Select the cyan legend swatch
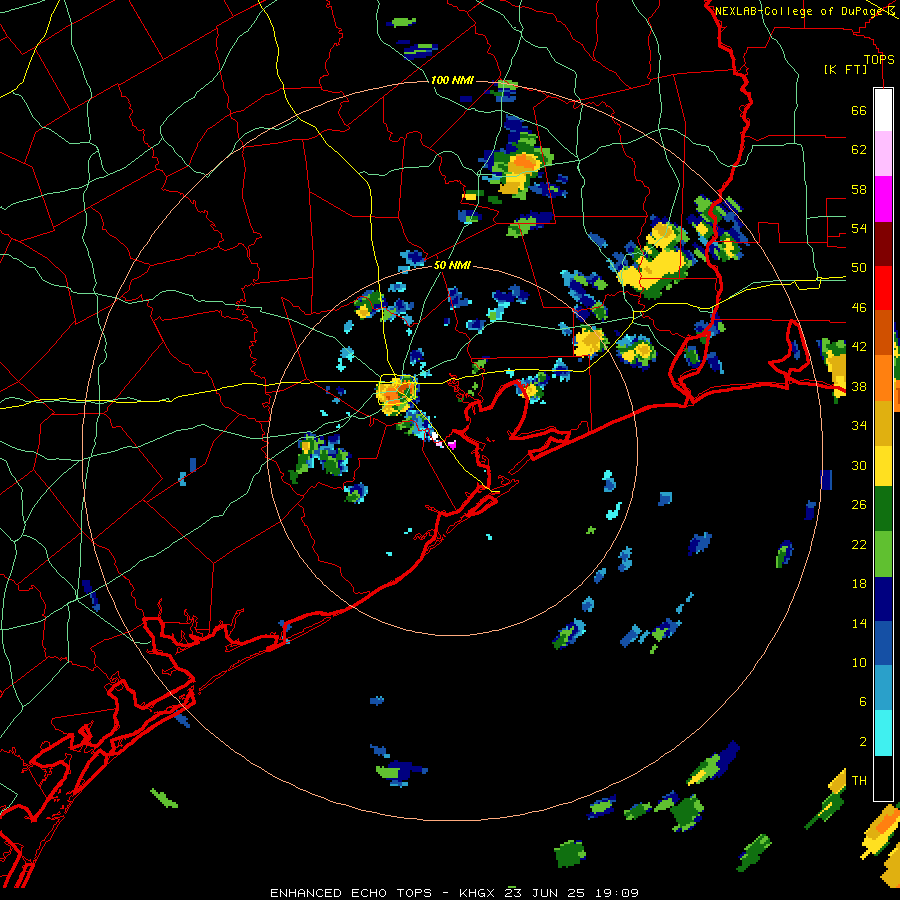900x900 pixels. (883, 733)
